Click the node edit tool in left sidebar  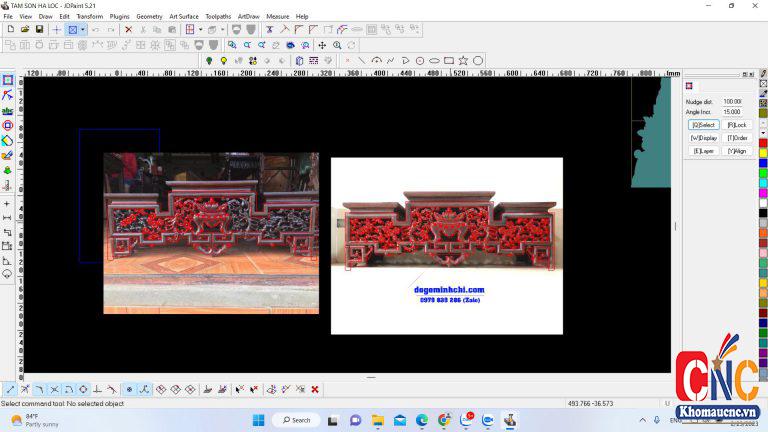click(x=7, y=95)
